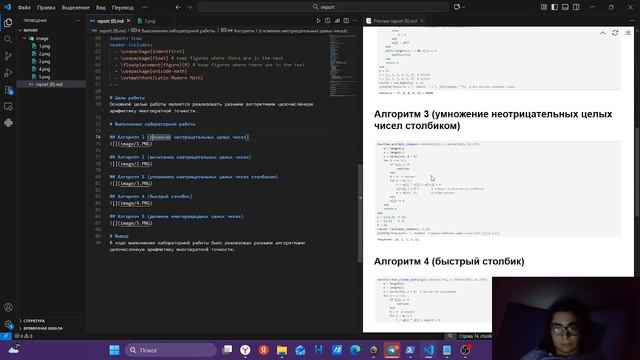Collapse the image folder in explorer
The width and height of the screenshot is (640, 360).
click(42, 38)
